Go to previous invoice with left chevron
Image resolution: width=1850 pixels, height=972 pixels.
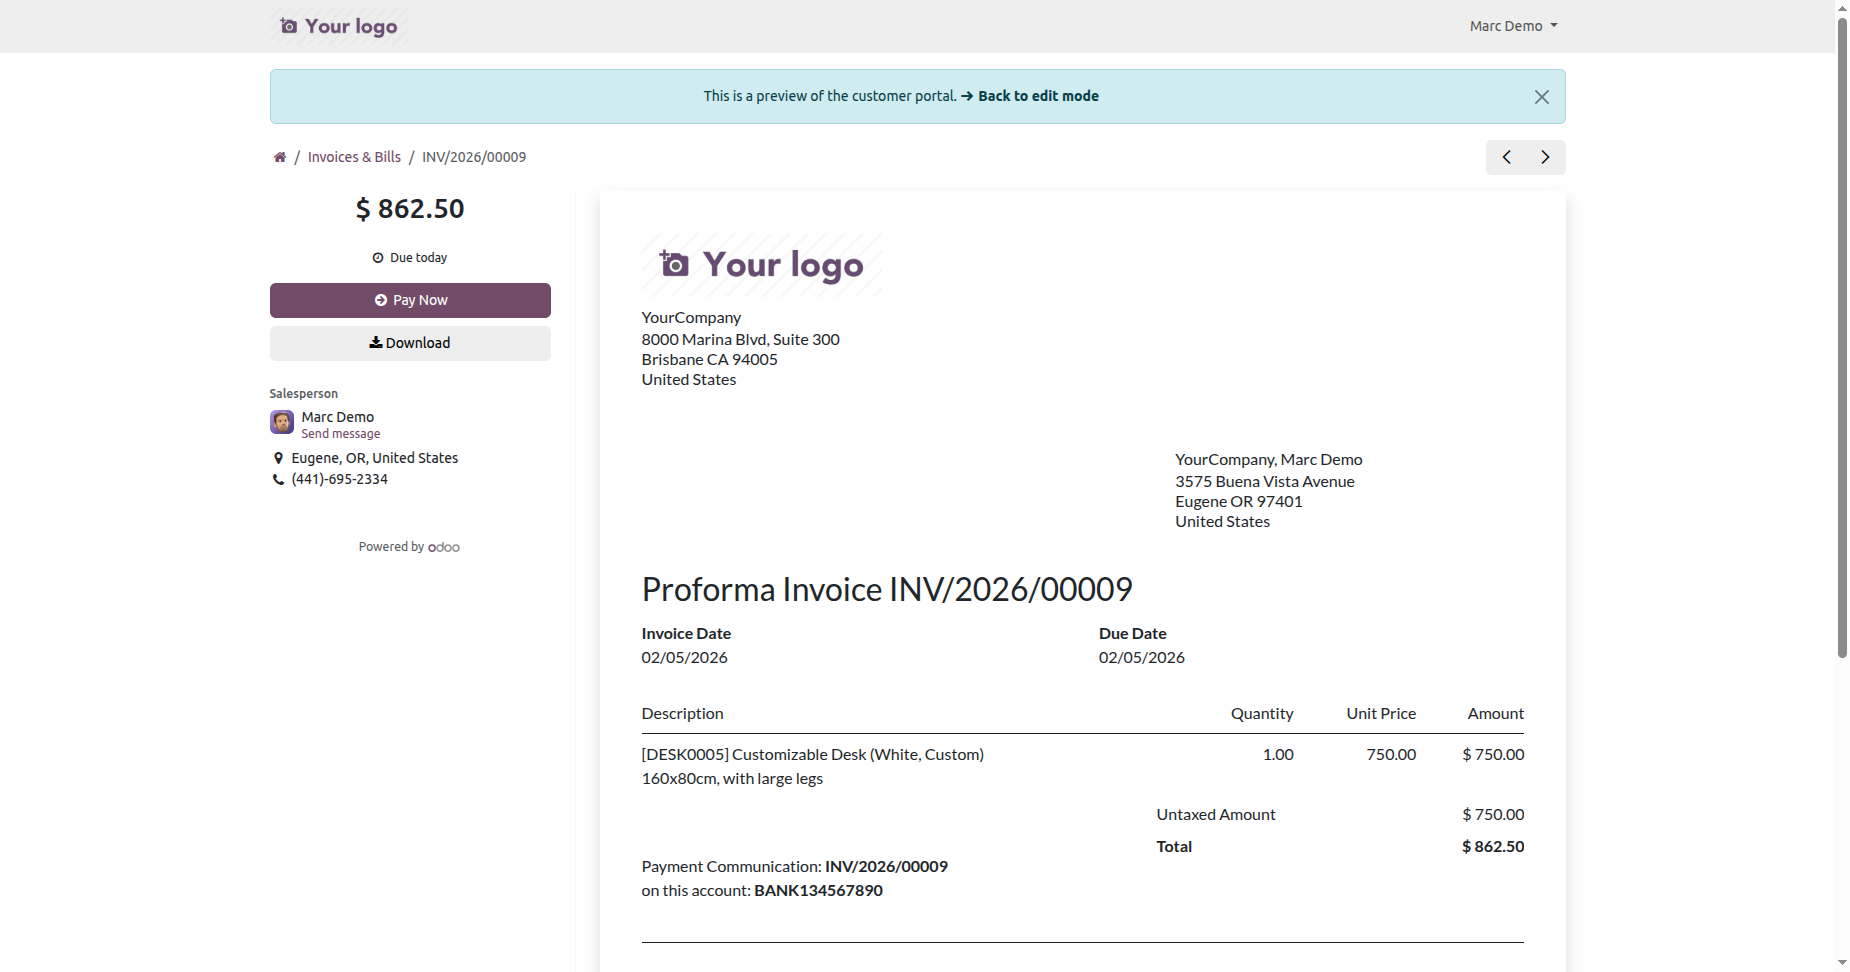(1506, 157)
